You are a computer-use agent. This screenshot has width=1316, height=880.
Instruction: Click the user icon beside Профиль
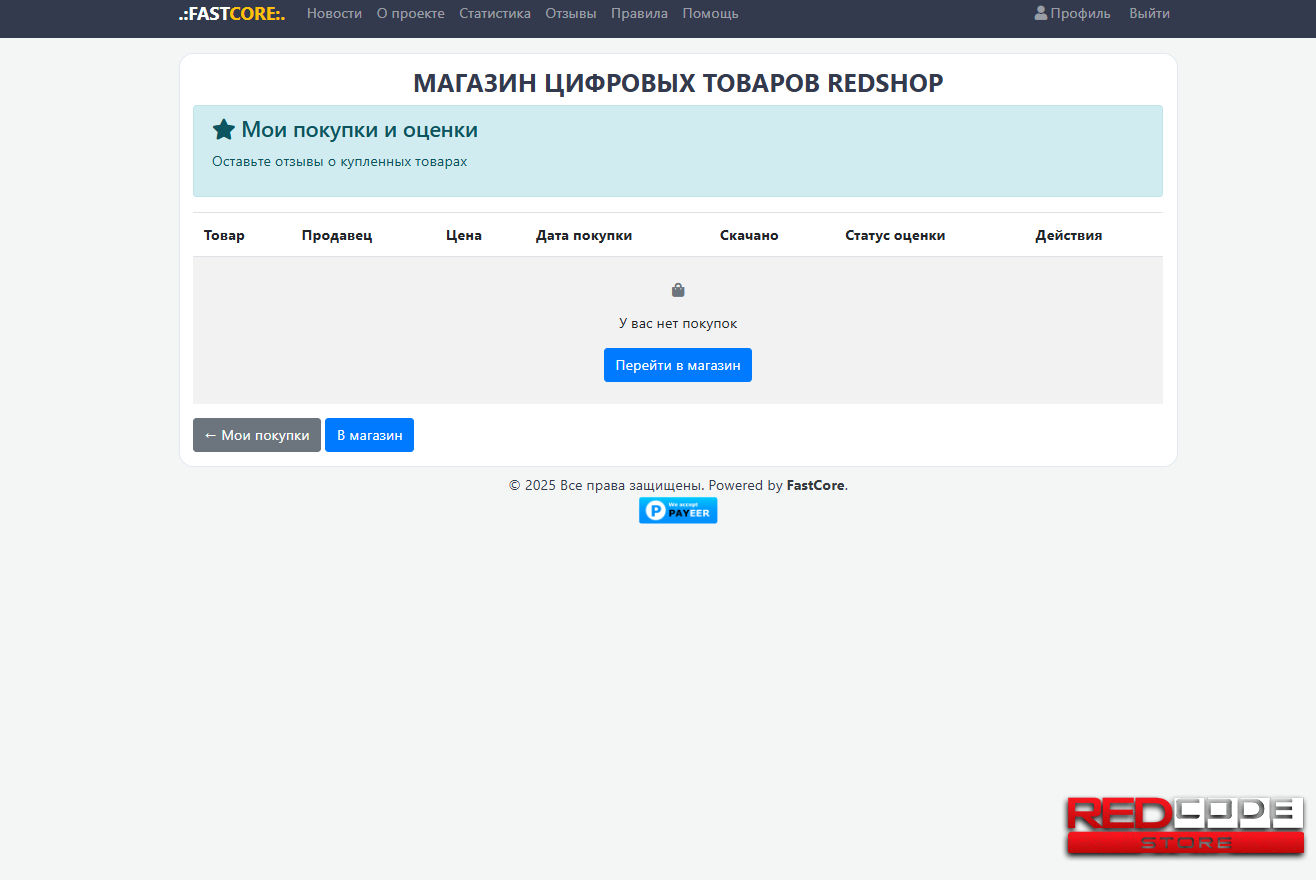[x=1040, y=13]
